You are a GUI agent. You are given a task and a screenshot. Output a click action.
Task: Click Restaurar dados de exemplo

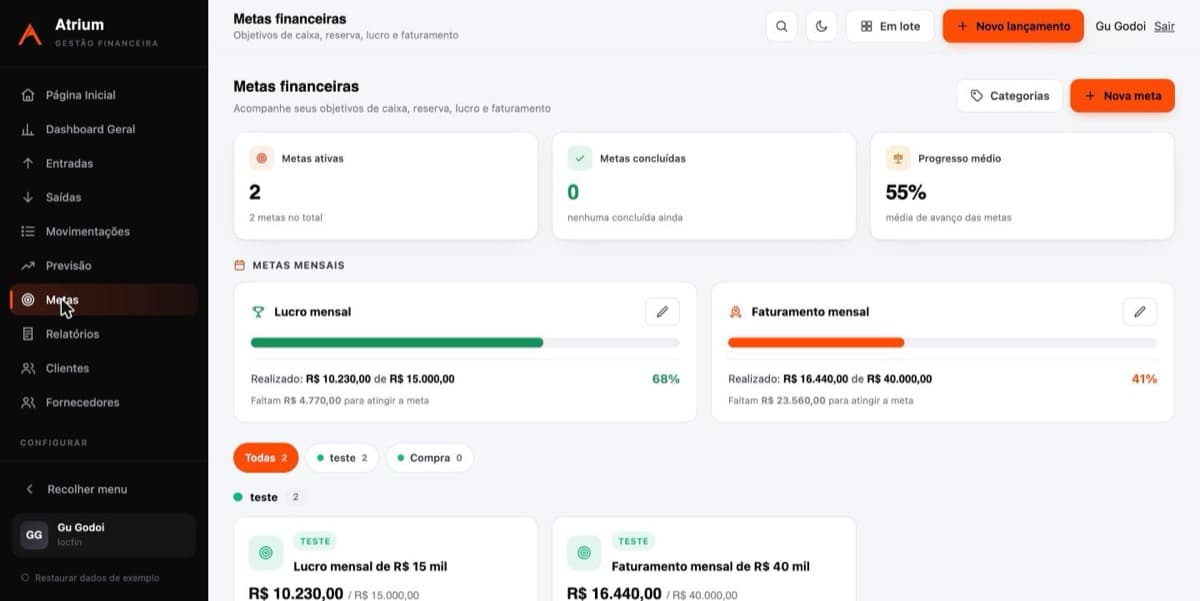(x=91, y=578)
